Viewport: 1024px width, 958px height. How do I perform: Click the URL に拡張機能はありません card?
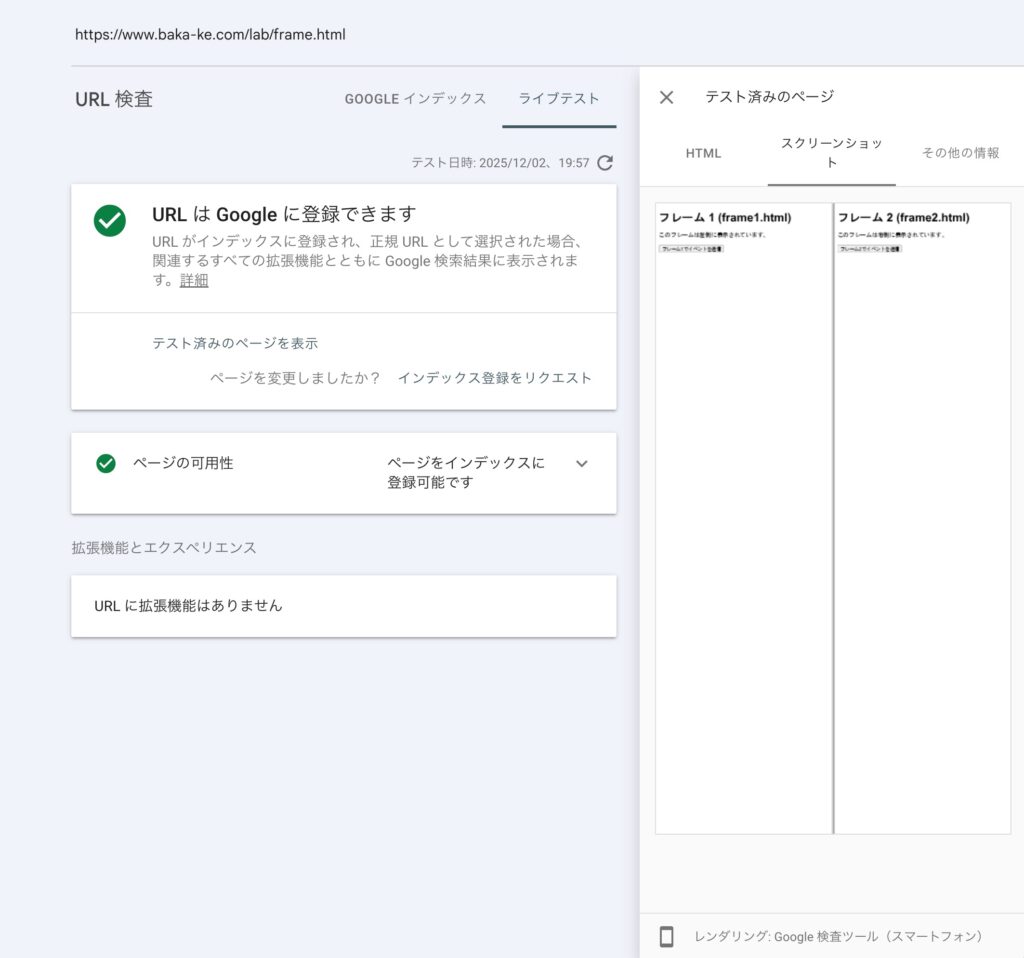point(343,606)
